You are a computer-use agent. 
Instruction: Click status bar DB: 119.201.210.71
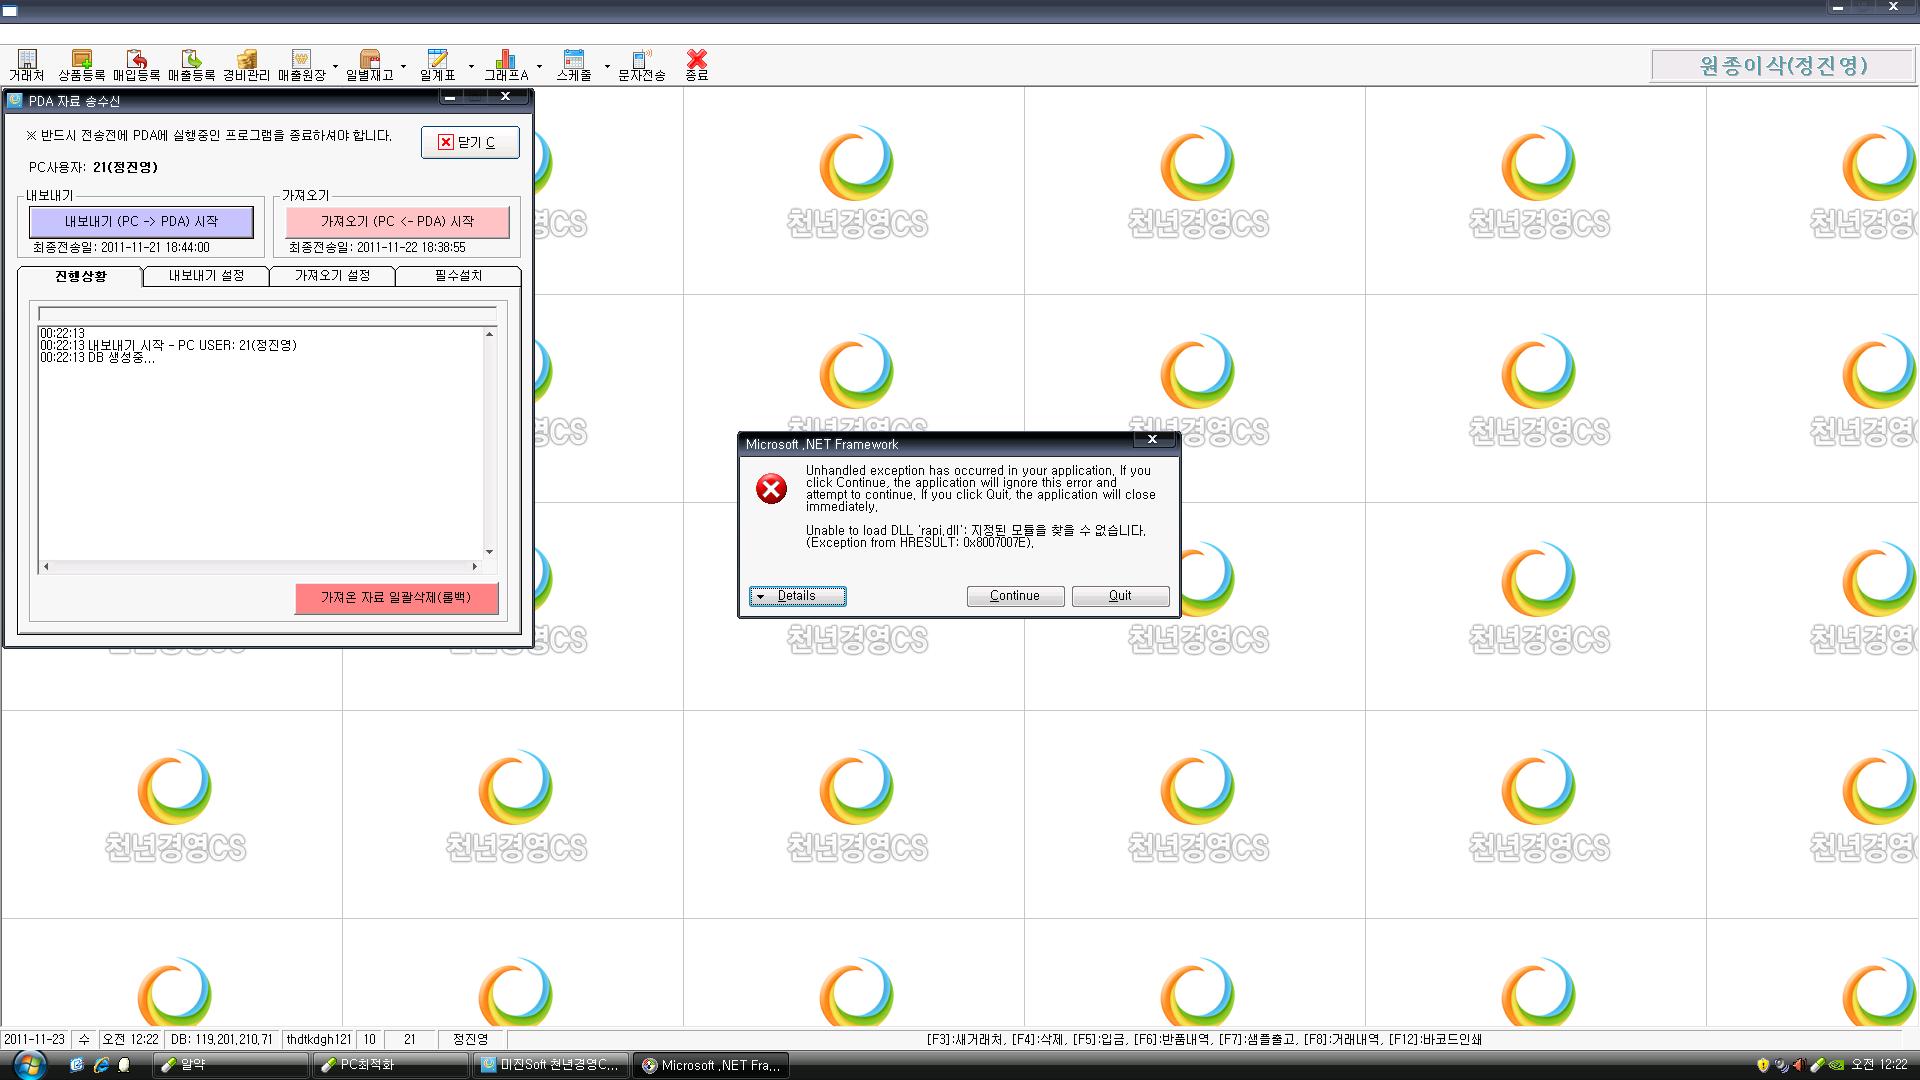point(222,1040)
